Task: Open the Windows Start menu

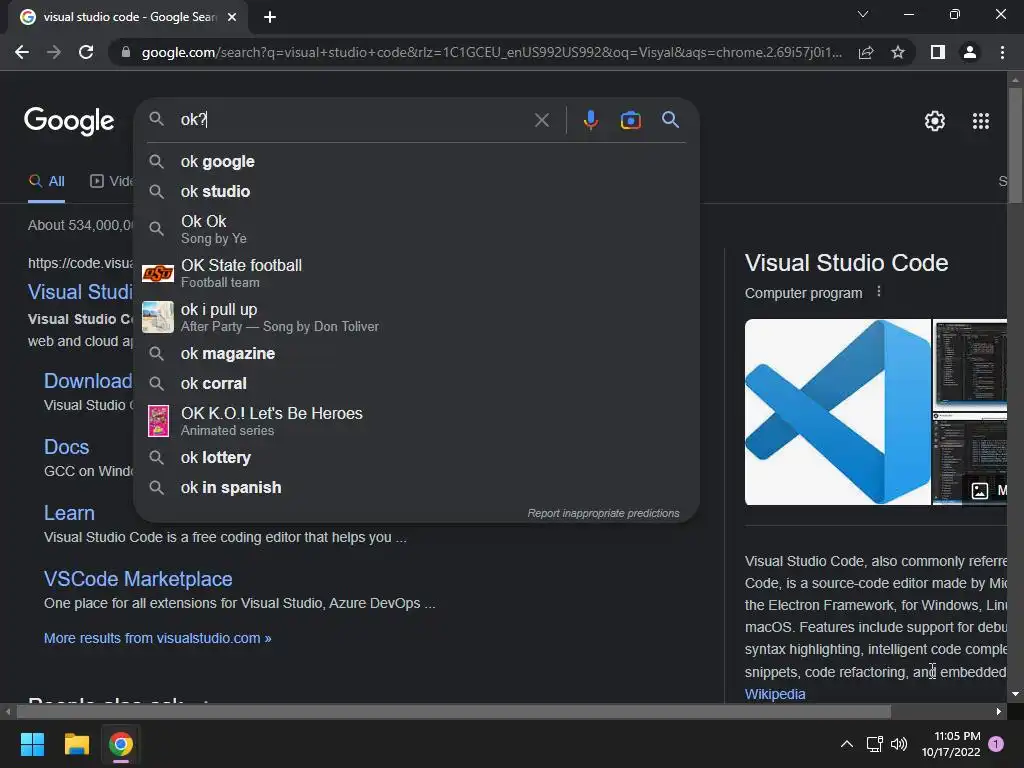Action: tap(32, 744)
